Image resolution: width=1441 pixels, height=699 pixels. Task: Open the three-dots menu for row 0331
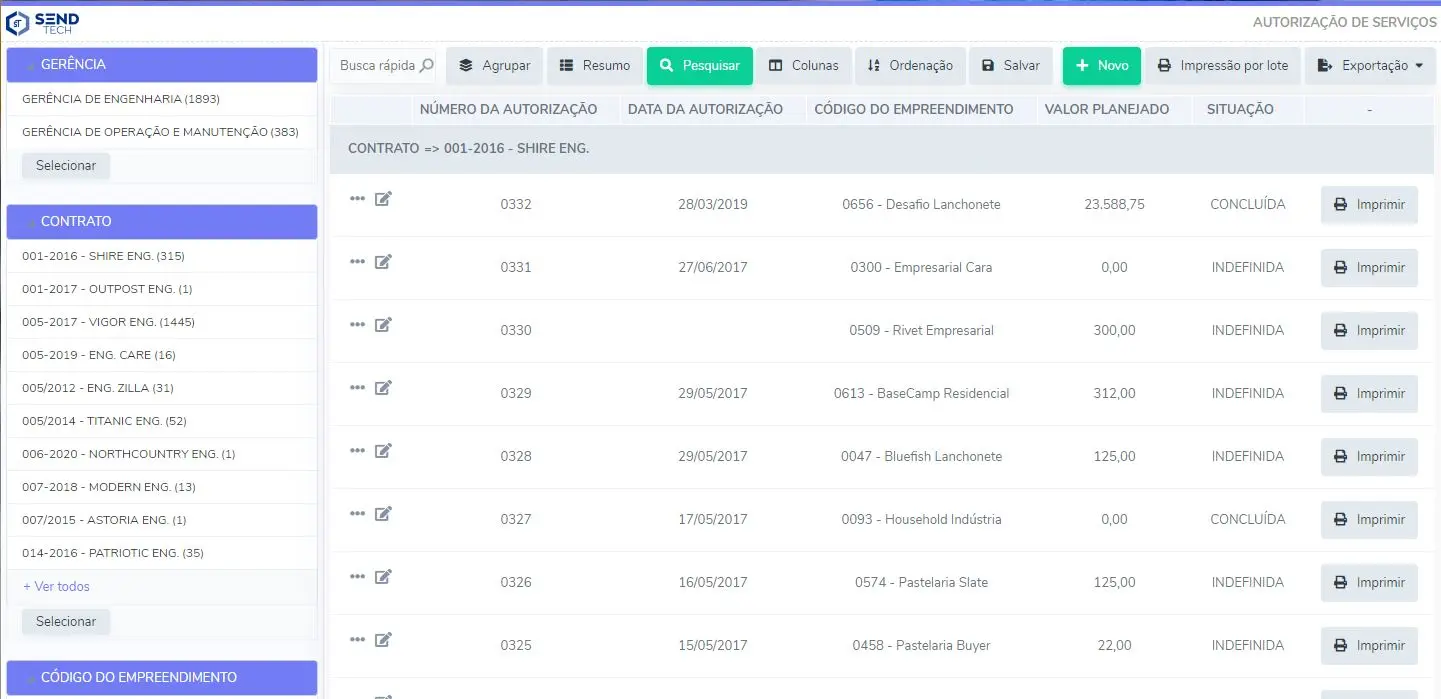pyautogui.click(x=357, y=262)
